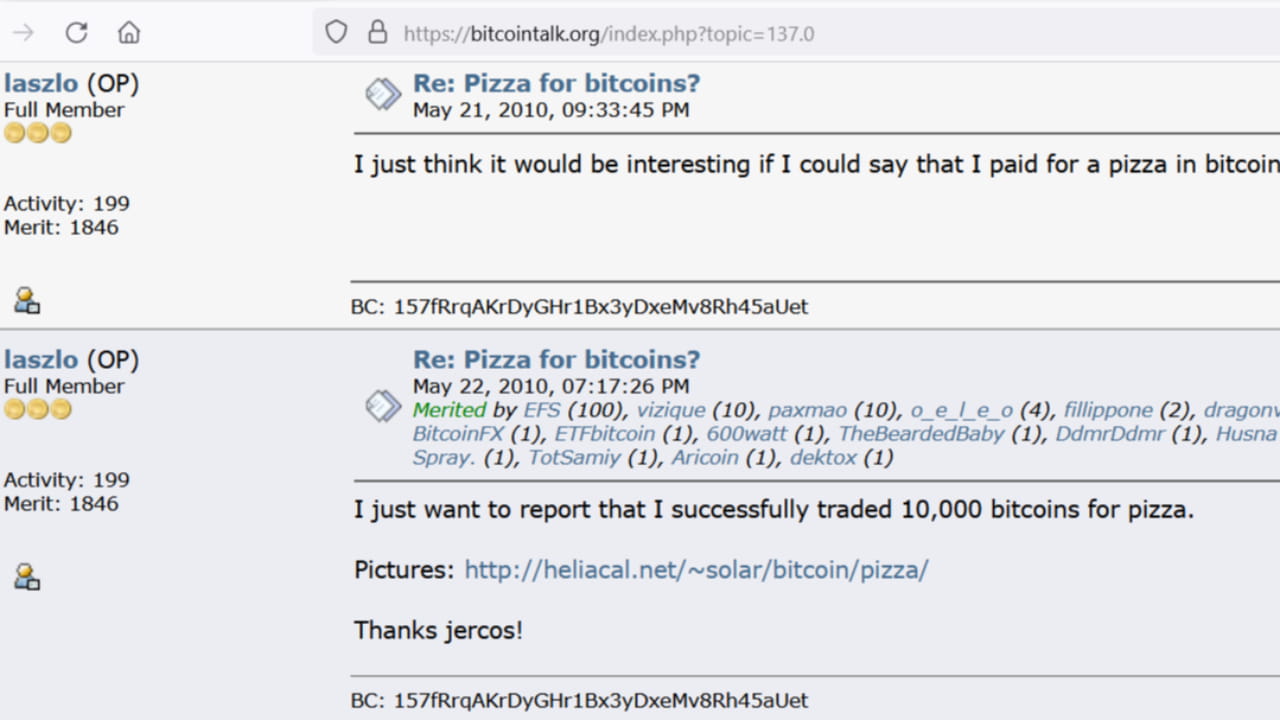Click the post page icon beside the May 21 reply
This screenshot has width=1280, height=720.
pos(383,93)
